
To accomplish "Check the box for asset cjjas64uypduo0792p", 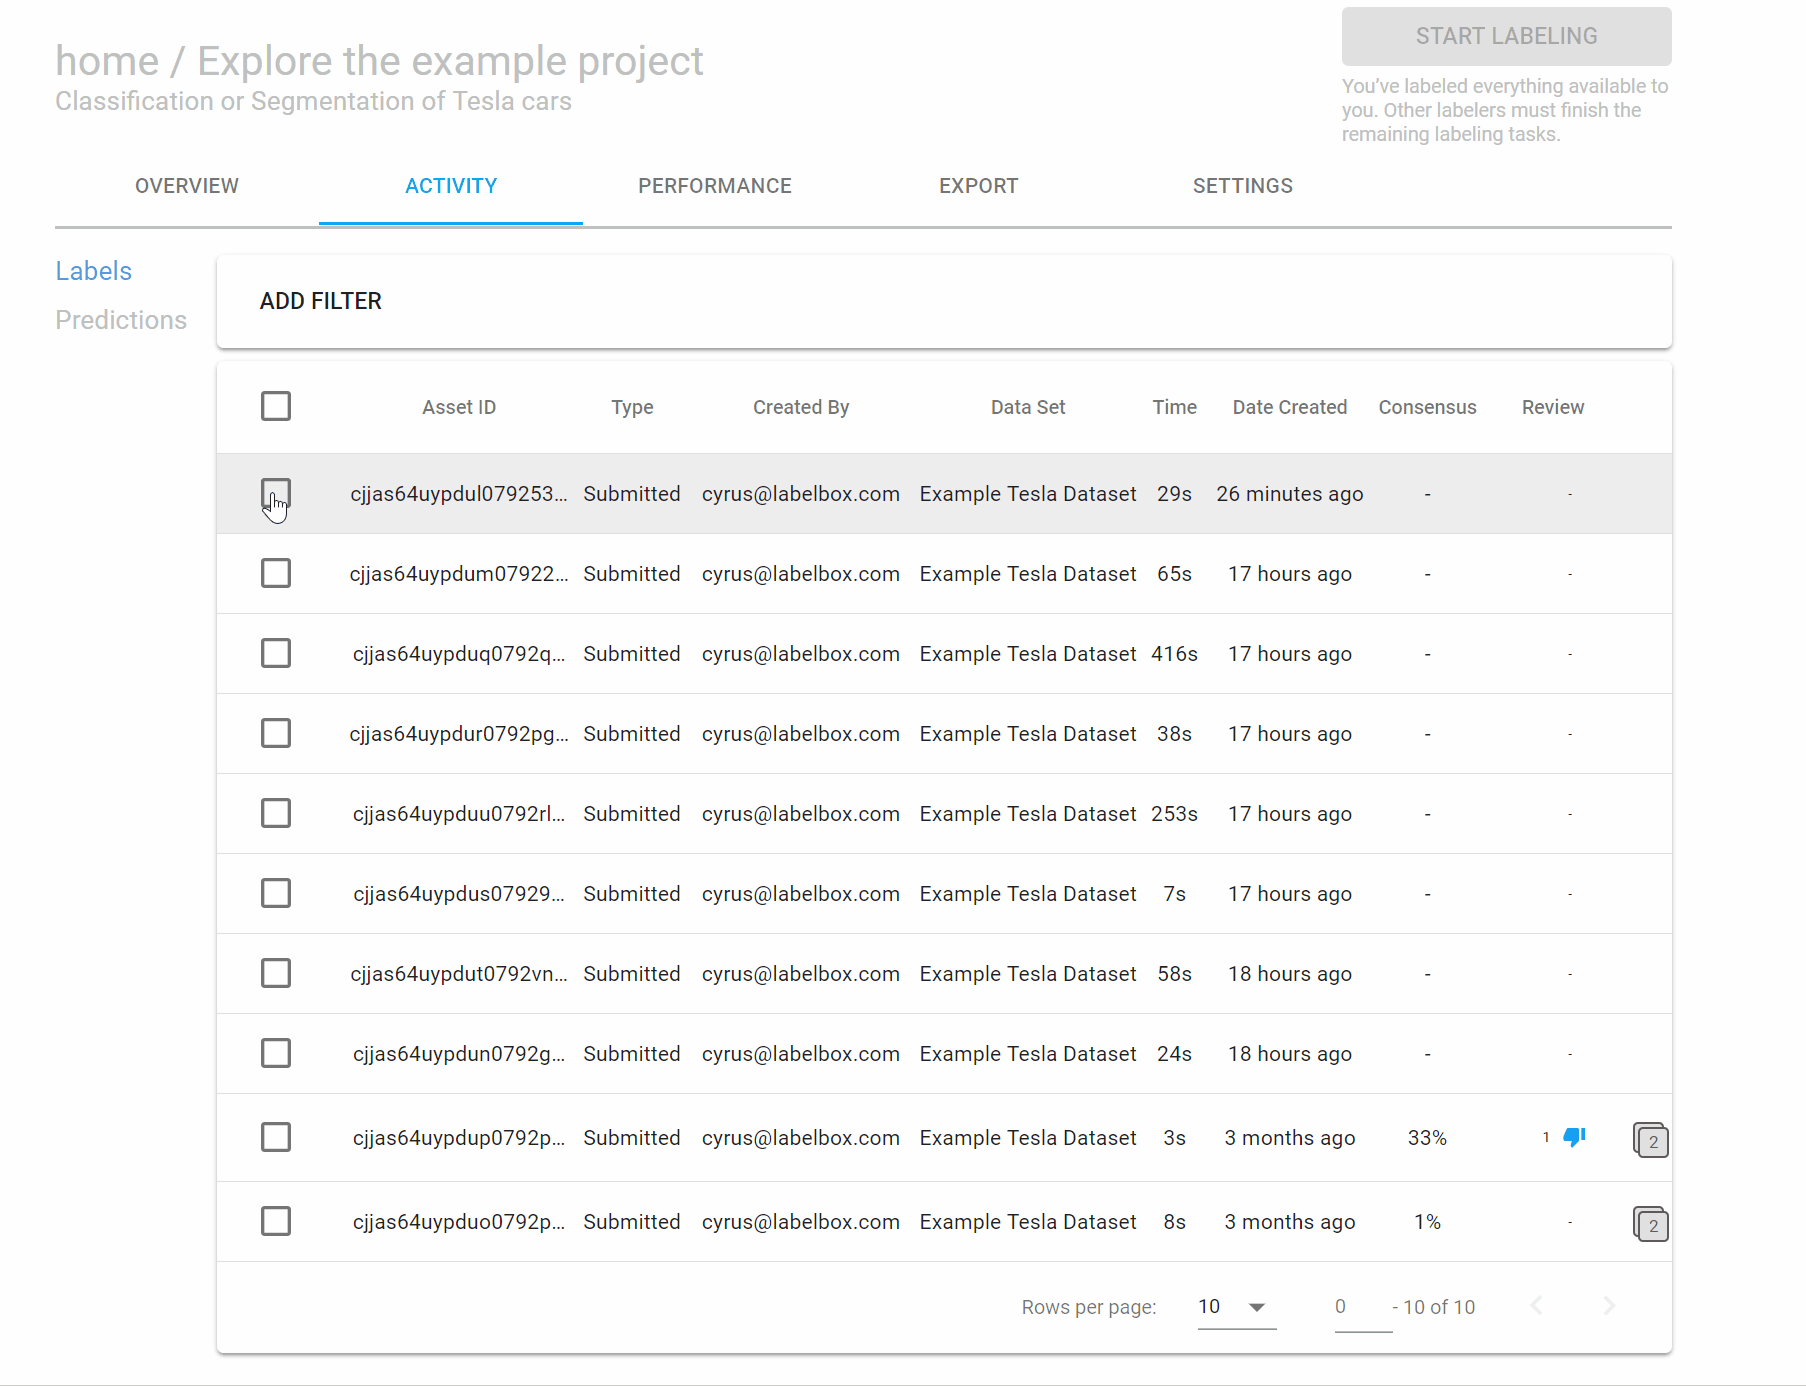I will click(x=276, y=1221).
